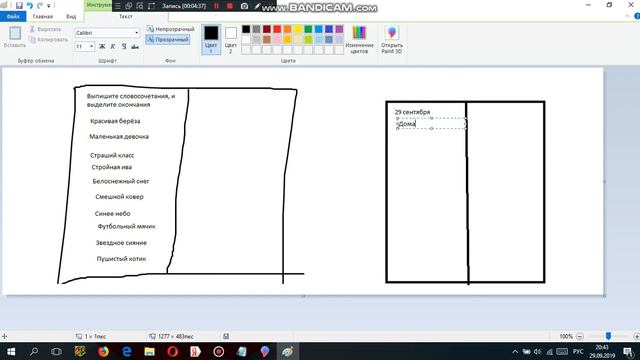Open Yandex browser from the taskbar
The height and width of the screenshot is (360, 640).
196,351
